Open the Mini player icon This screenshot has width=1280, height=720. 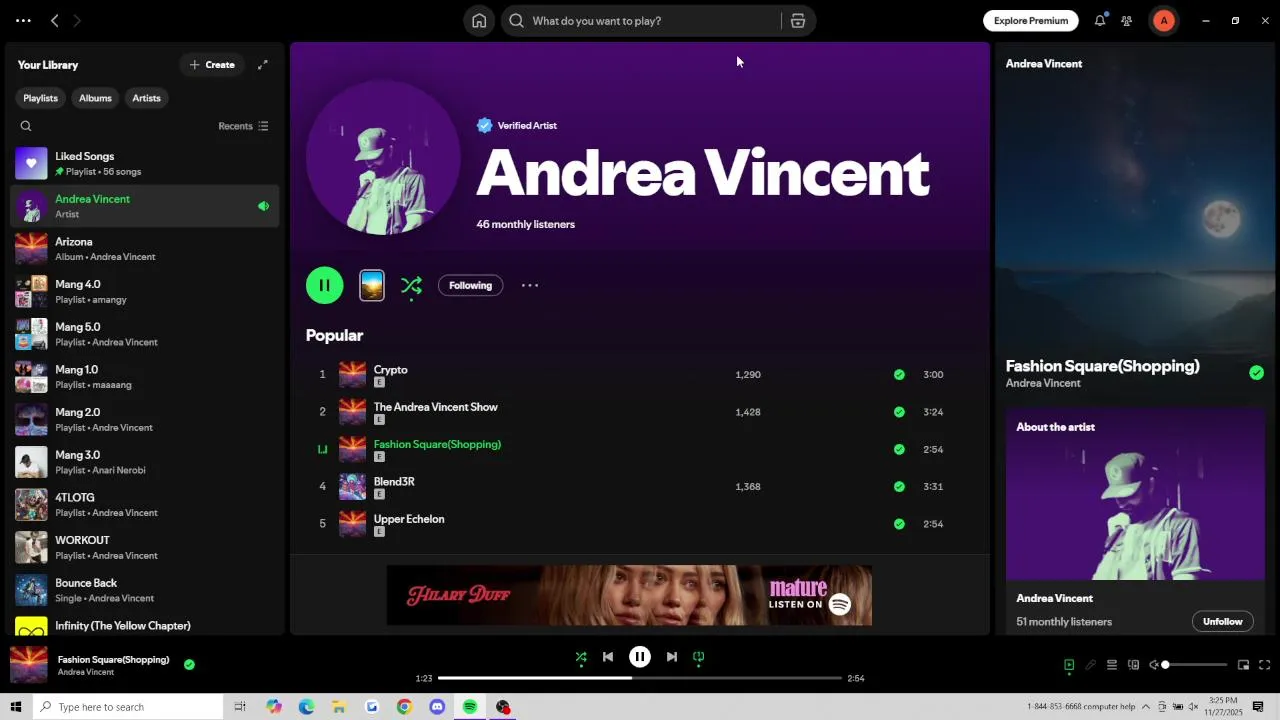pos(1243,665)
